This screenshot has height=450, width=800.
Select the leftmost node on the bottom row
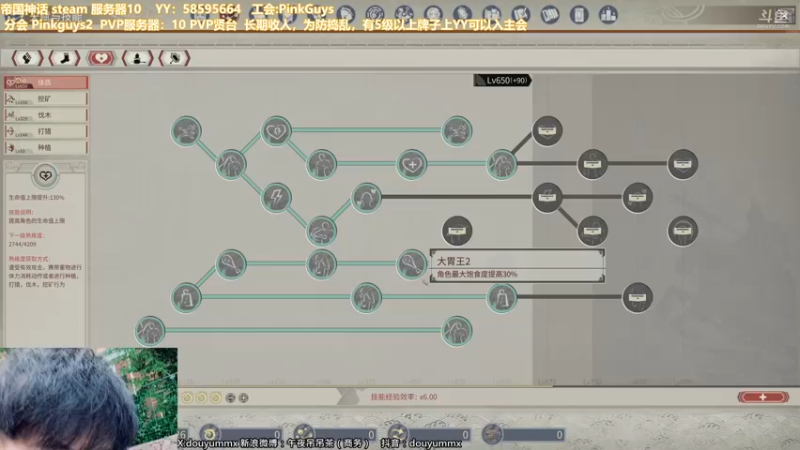coord(150,331)
